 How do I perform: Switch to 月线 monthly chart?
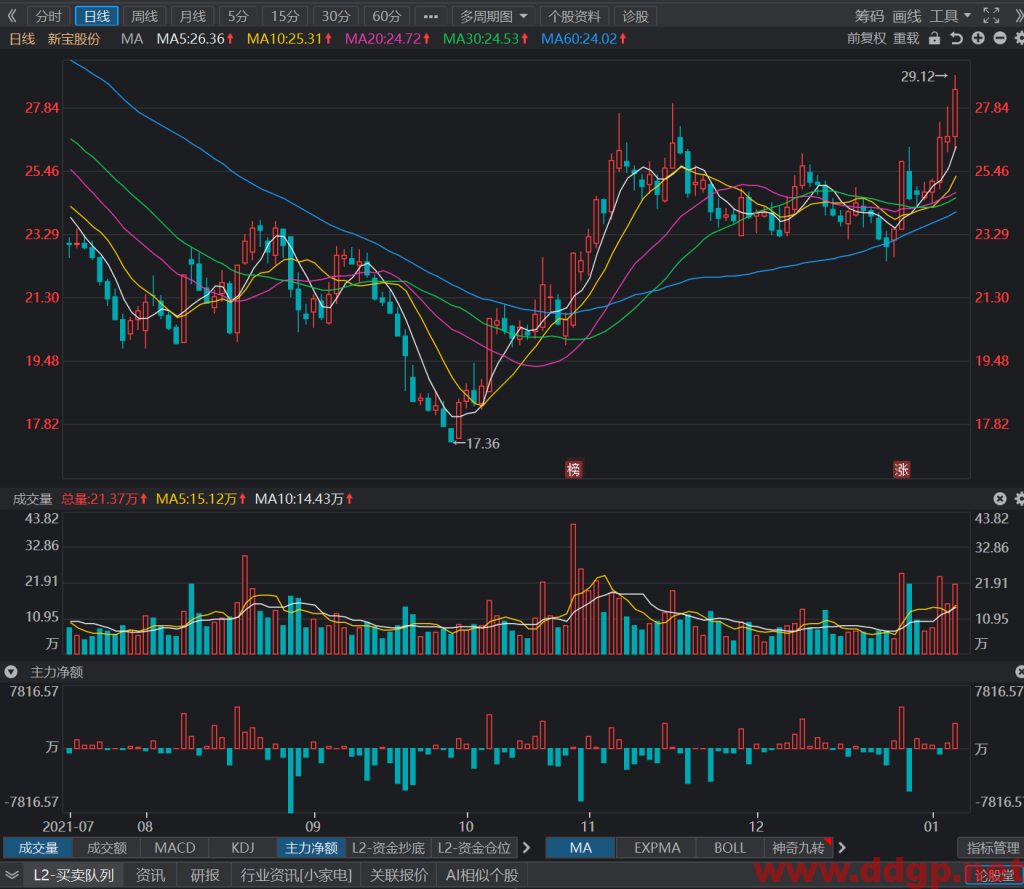(x=193, y=16)
